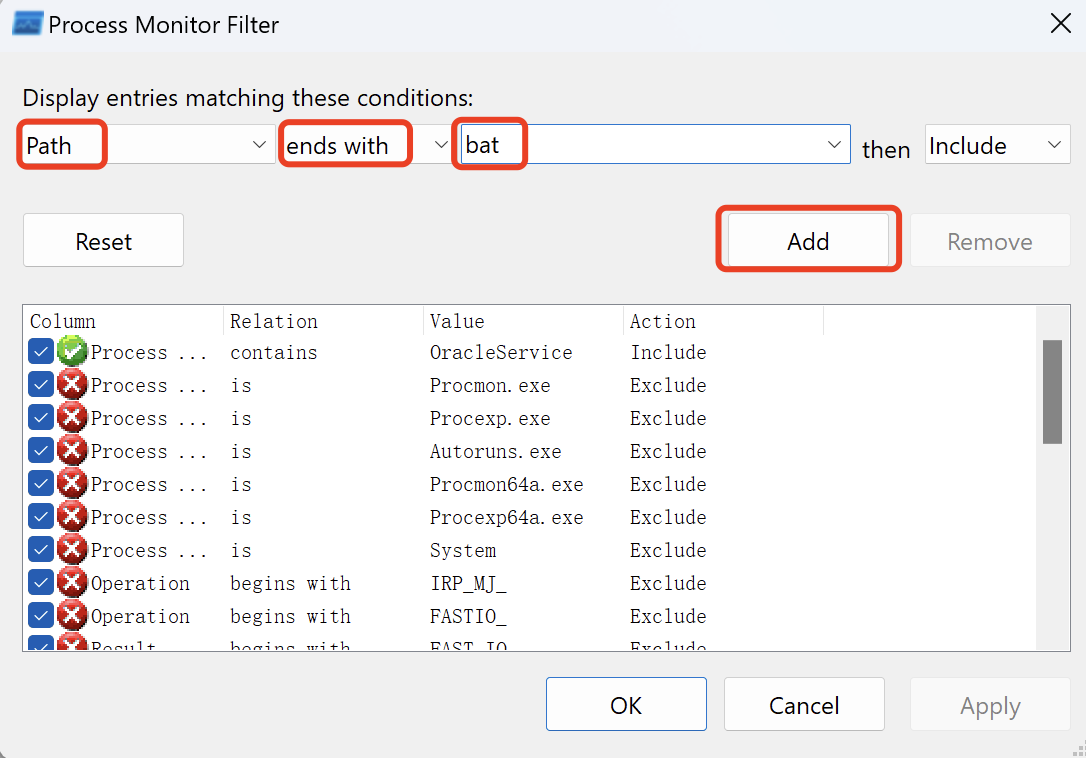Uncheck the OracleService filter checkbox
Viewport: 1086px width, 758px height.
(41, 352)
